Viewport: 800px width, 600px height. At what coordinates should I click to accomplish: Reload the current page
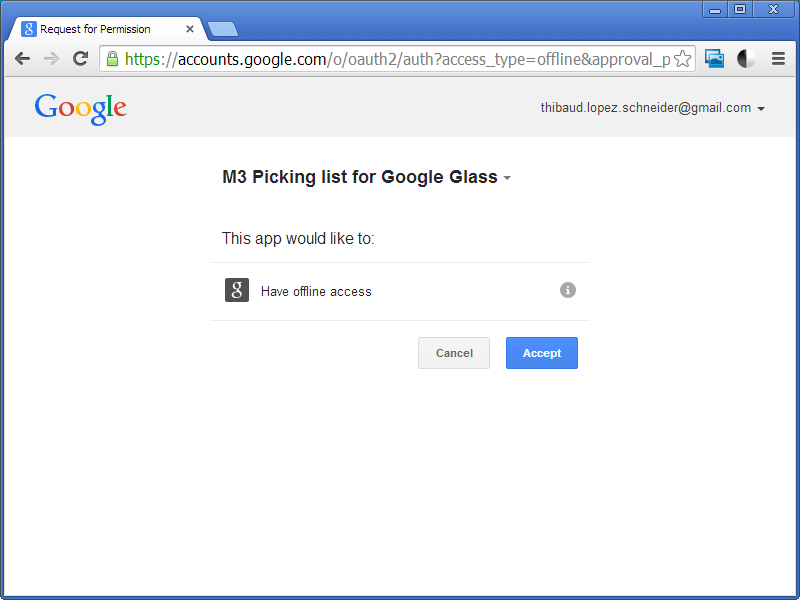(x=81, y=59)
